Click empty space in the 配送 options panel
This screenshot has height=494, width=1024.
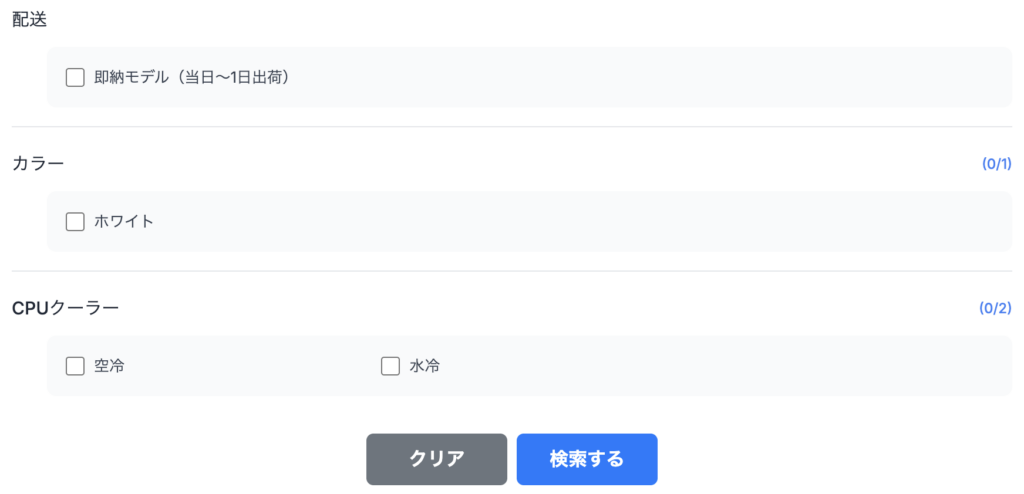point(650,77)
